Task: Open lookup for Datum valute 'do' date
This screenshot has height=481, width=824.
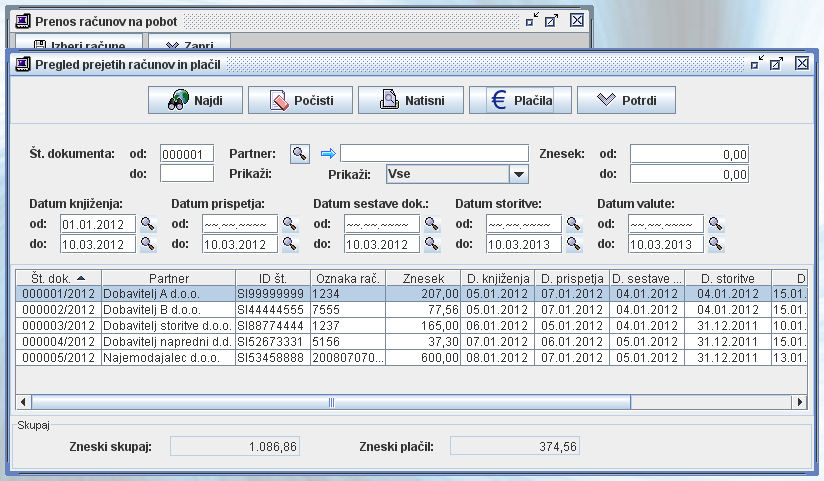Action: [x=715, y=243]
